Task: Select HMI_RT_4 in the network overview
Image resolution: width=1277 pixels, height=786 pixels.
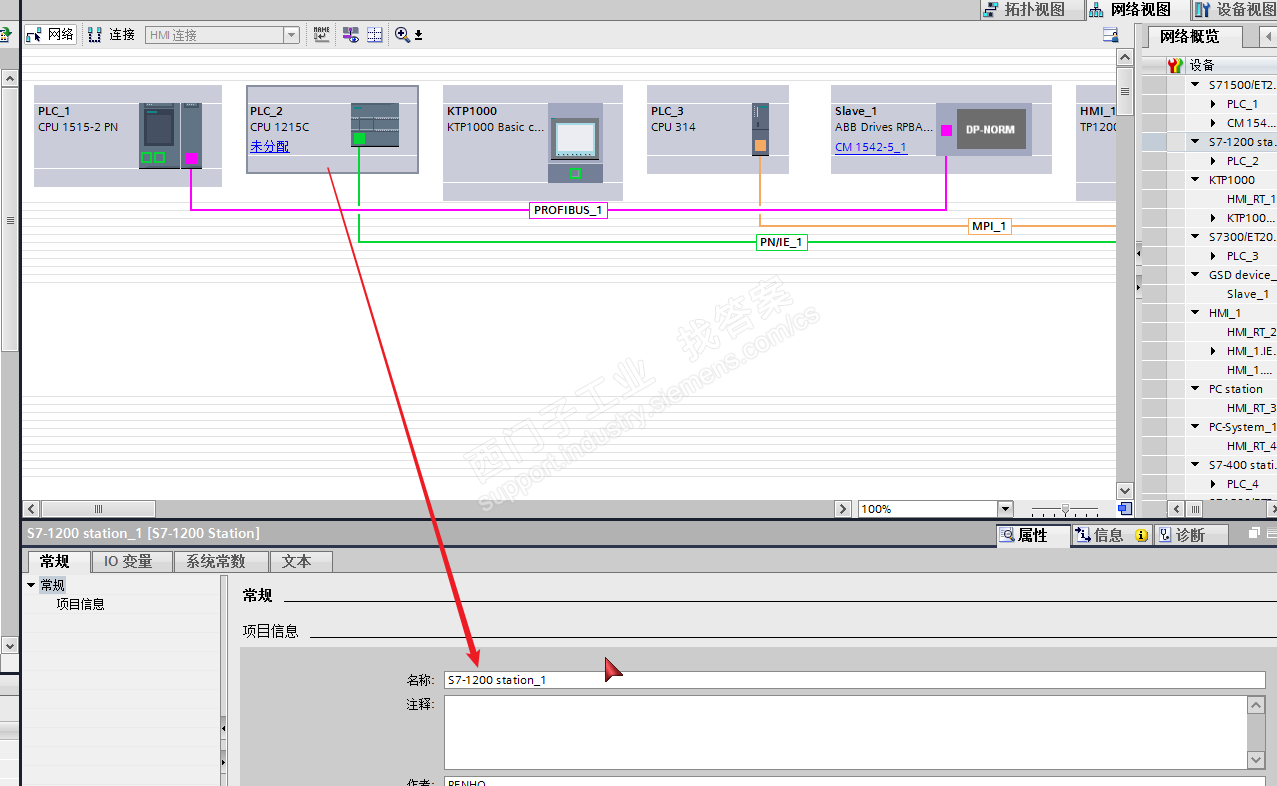Action: coord(1251,446)
